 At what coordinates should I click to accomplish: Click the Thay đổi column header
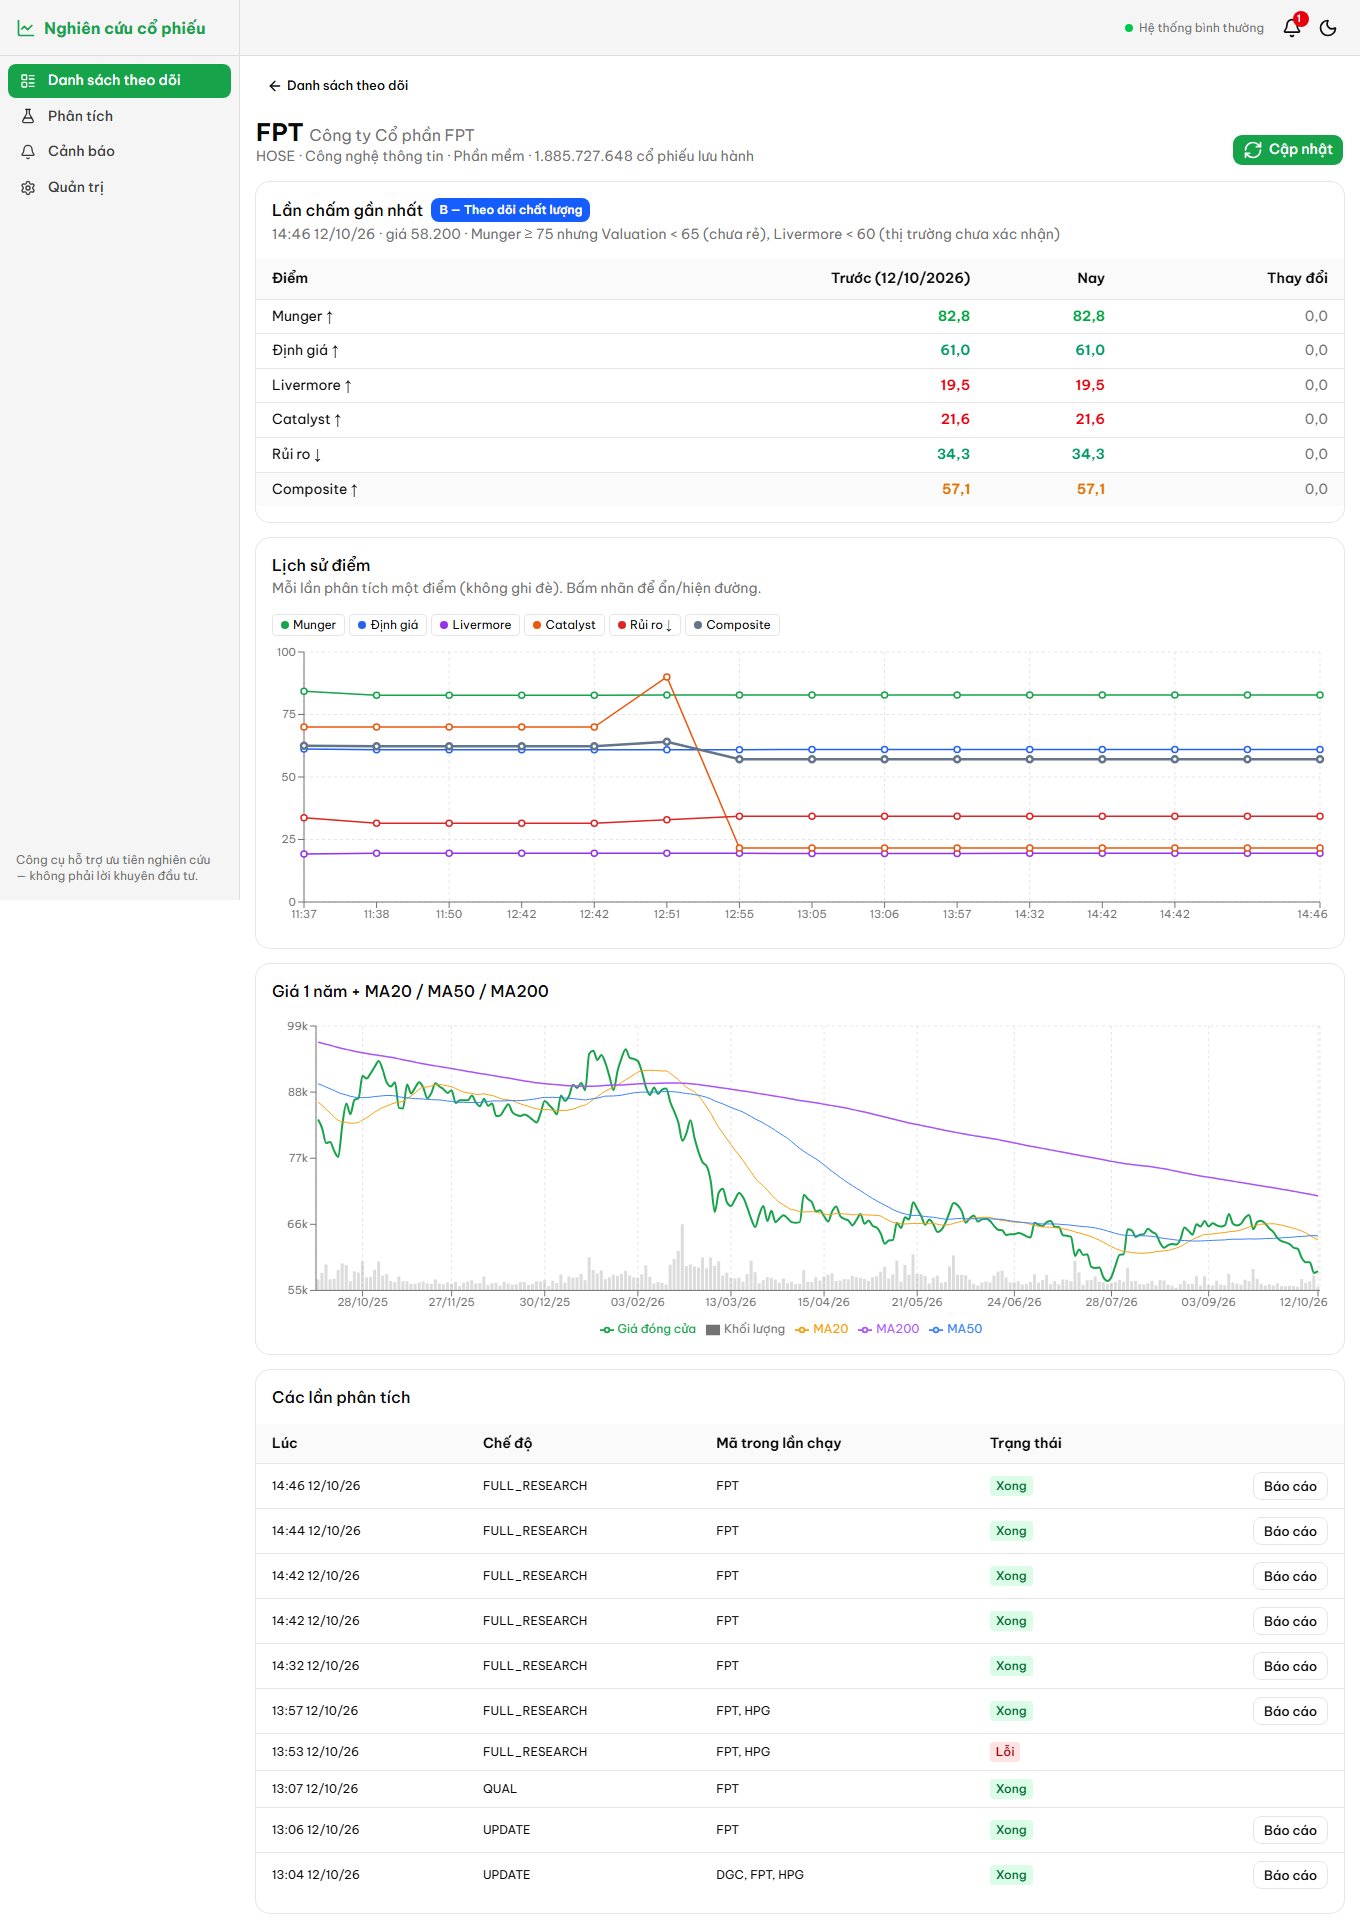coord(1297,278)
